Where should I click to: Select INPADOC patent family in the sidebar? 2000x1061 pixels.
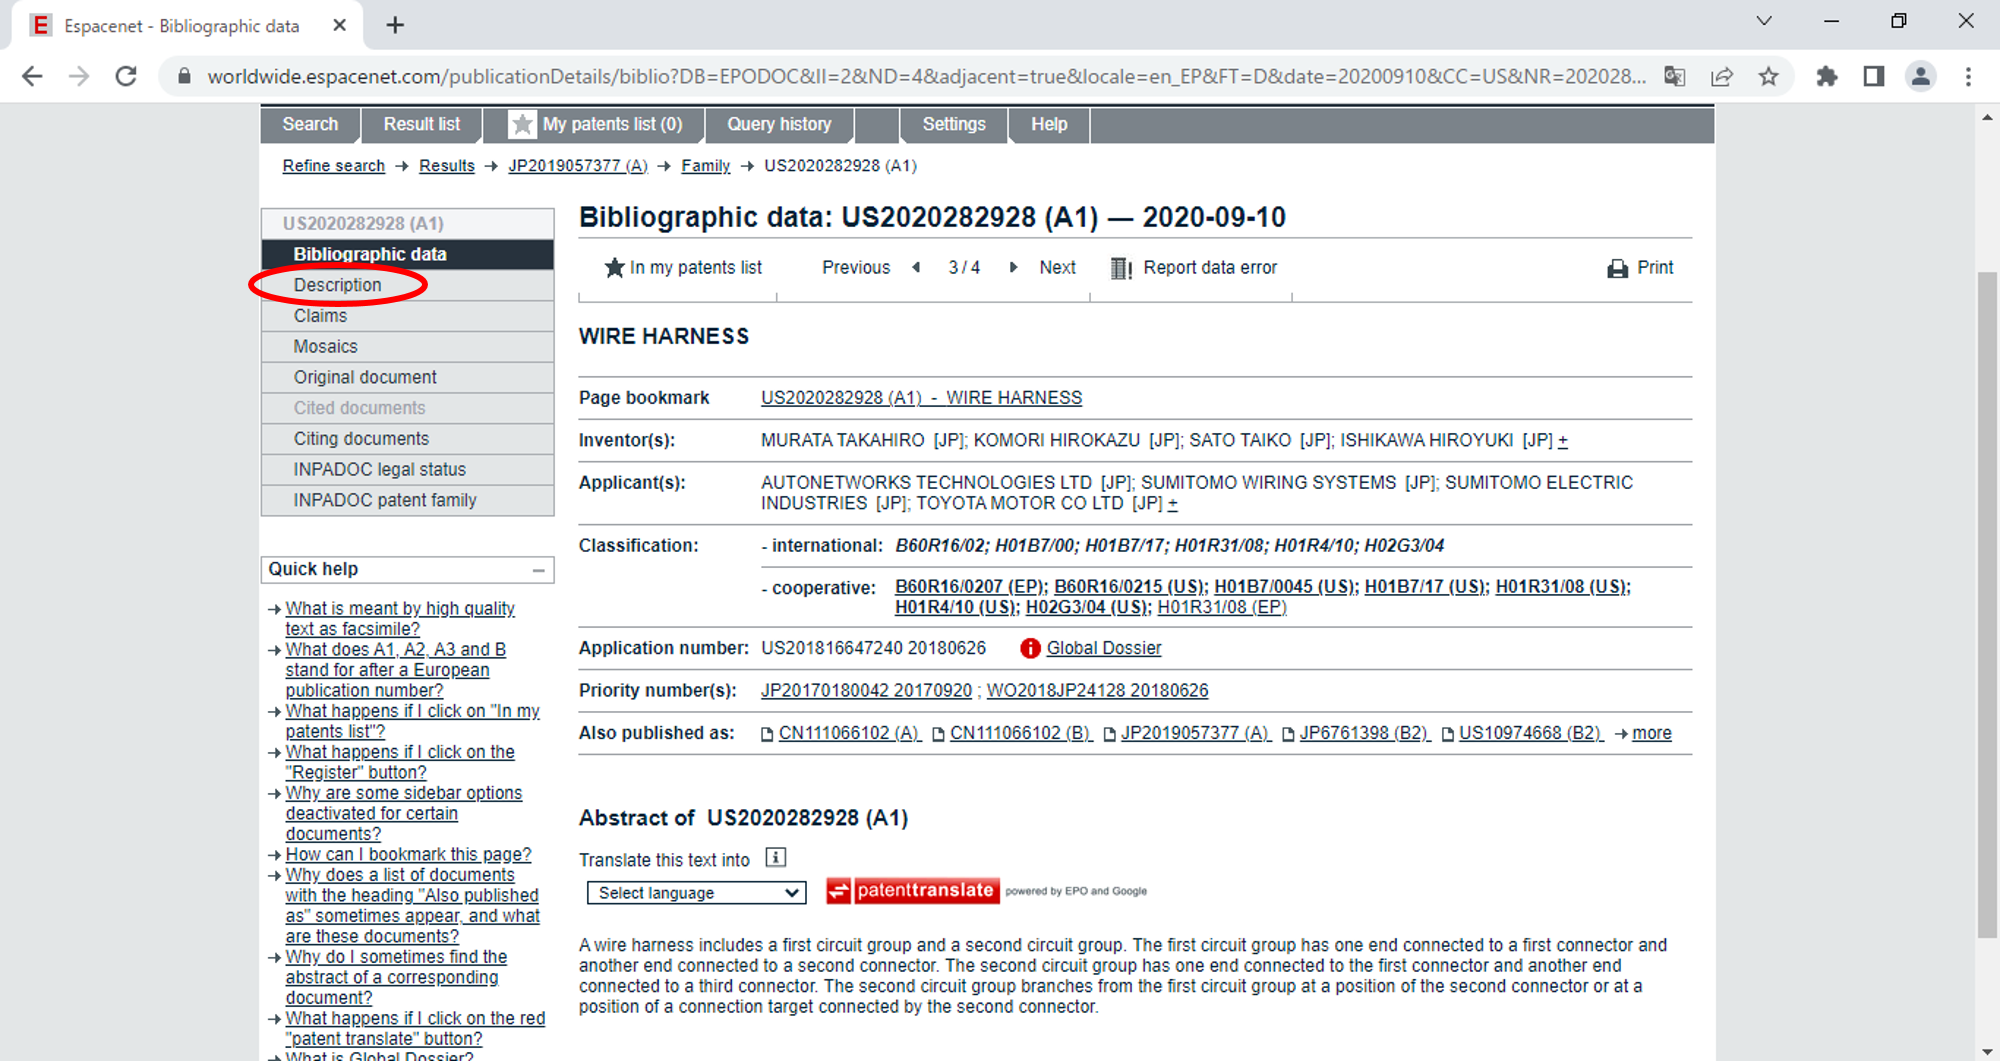407,500
